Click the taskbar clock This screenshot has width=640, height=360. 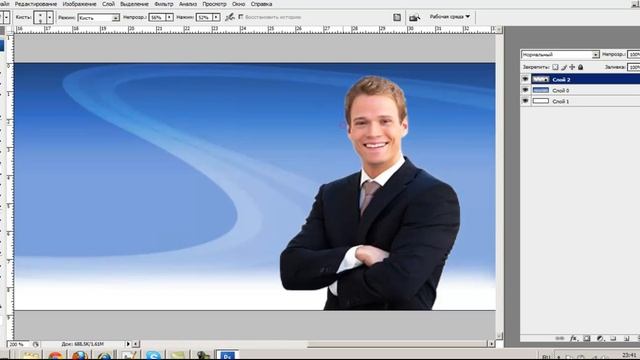click(629, 355)
